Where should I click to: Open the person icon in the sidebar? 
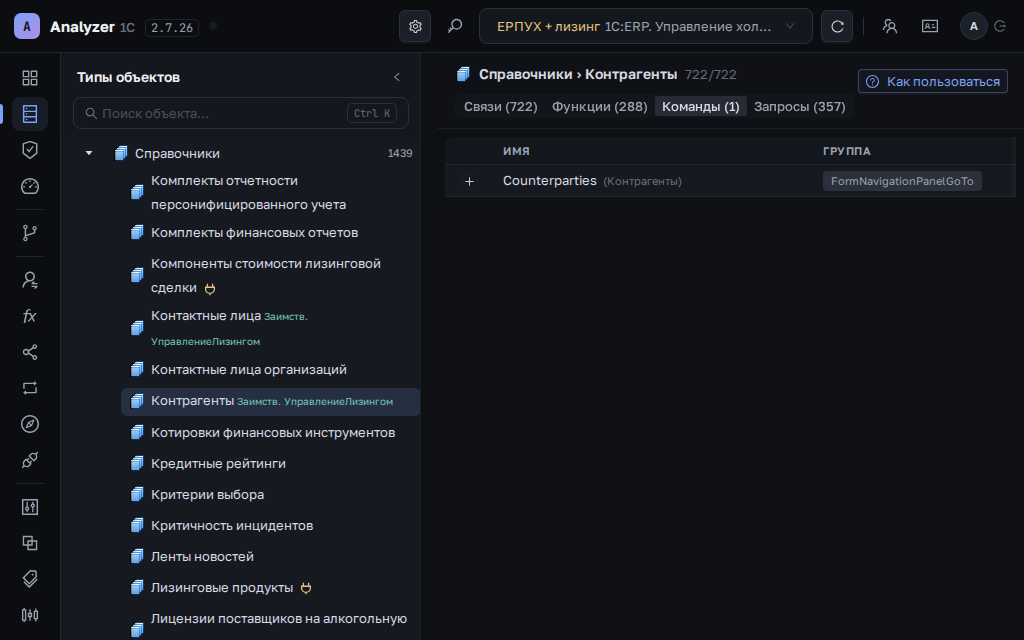click(30, 280)
